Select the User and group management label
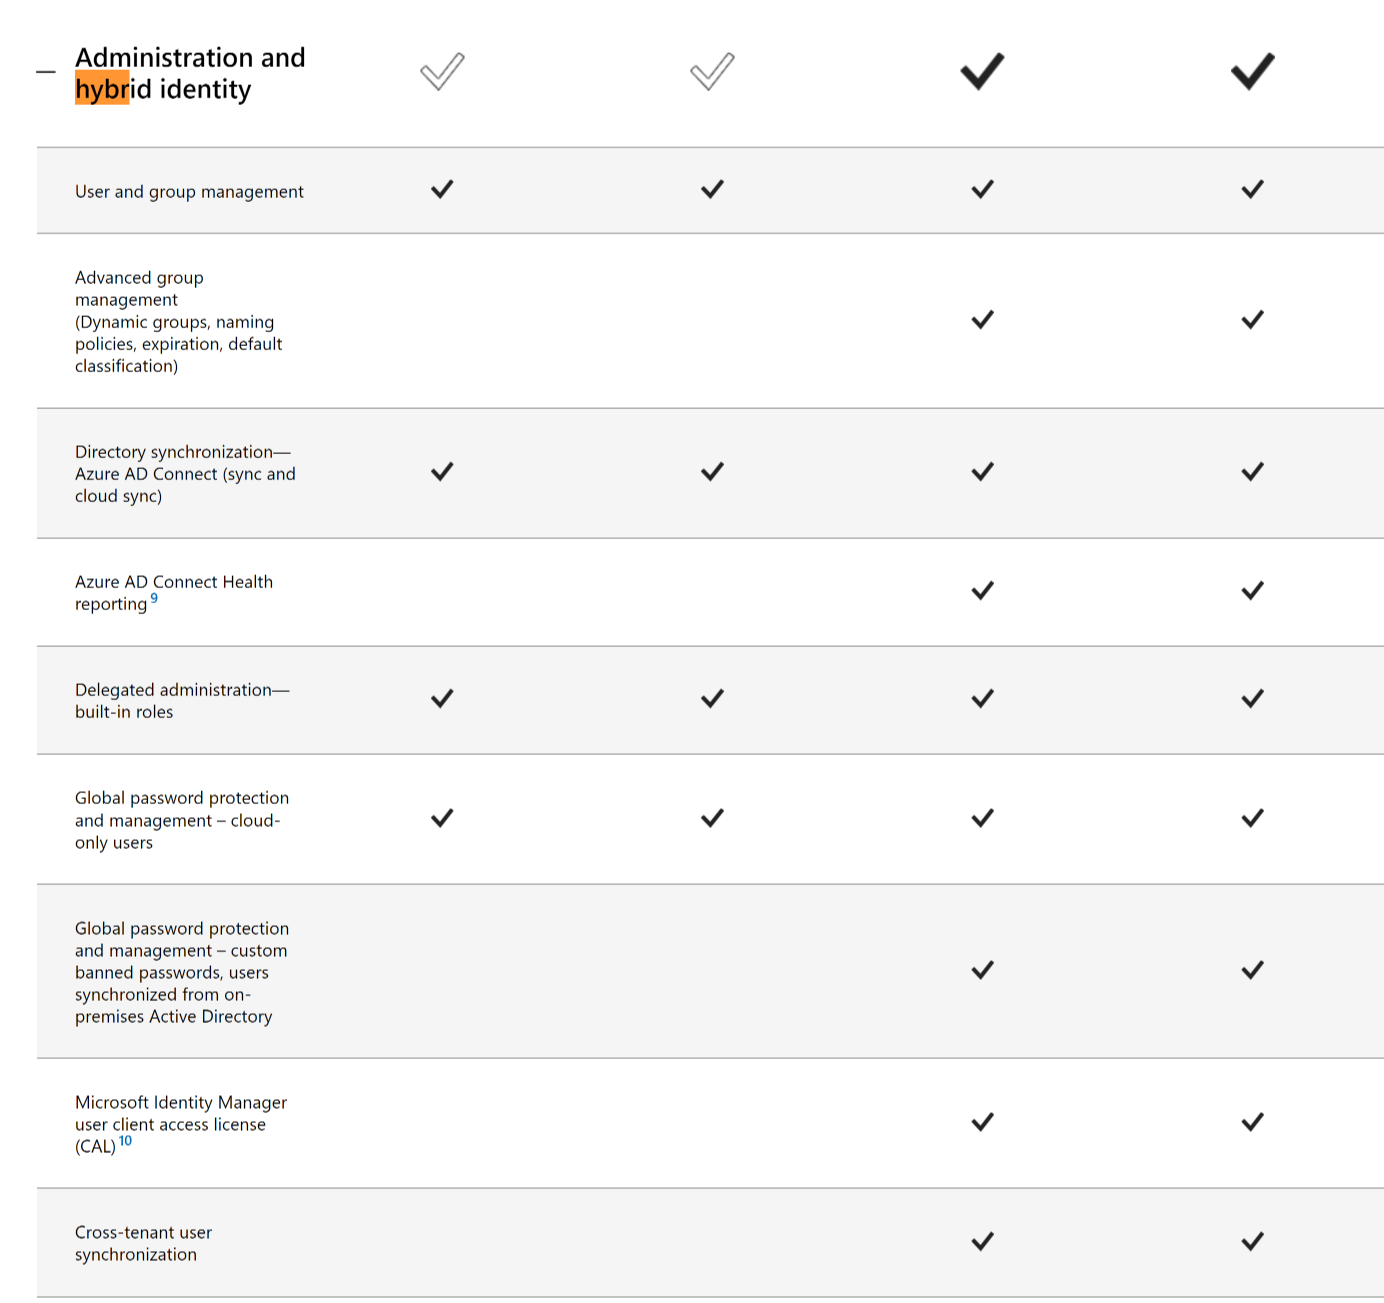The height and width of the screenshot is (1303, 1384). coord(189,191)
